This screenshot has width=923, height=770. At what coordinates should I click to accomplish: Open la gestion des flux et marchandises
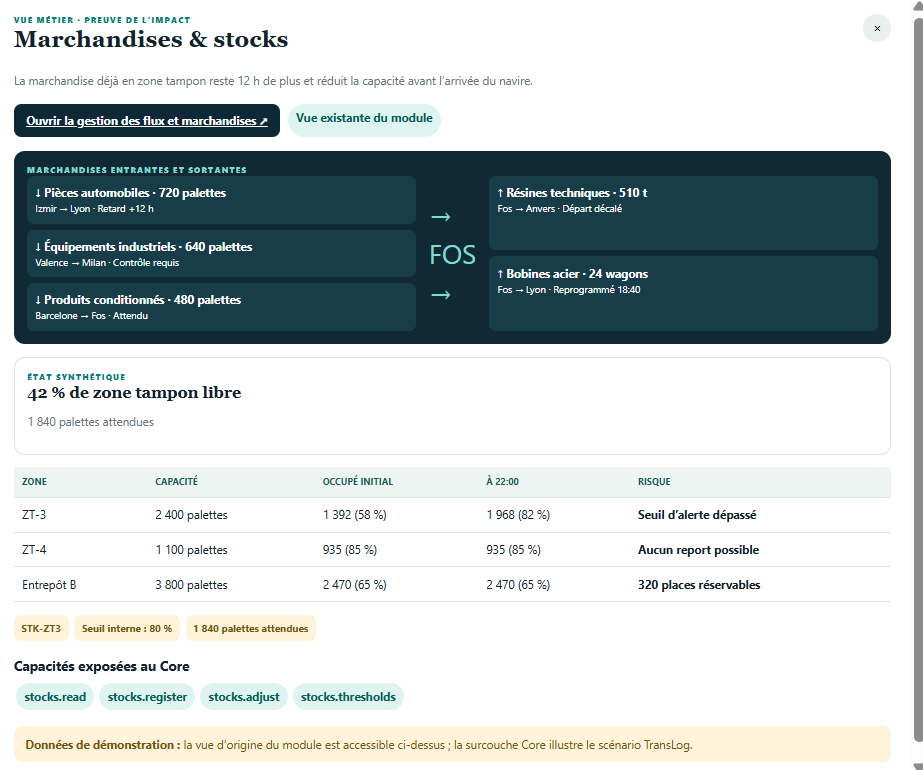pos(147,121)
